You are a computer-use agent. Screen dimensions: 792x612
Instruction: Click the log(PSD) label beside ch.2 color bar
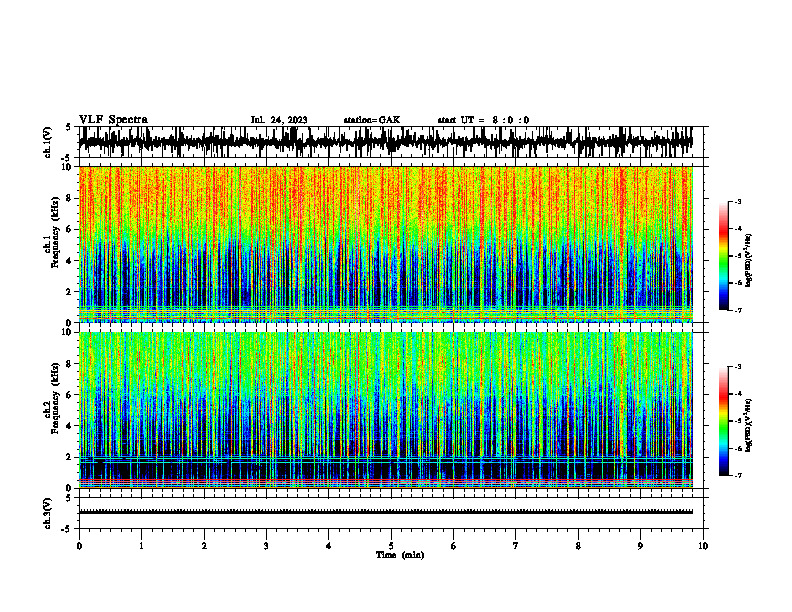pyautogui.click(x=749, y=426)
